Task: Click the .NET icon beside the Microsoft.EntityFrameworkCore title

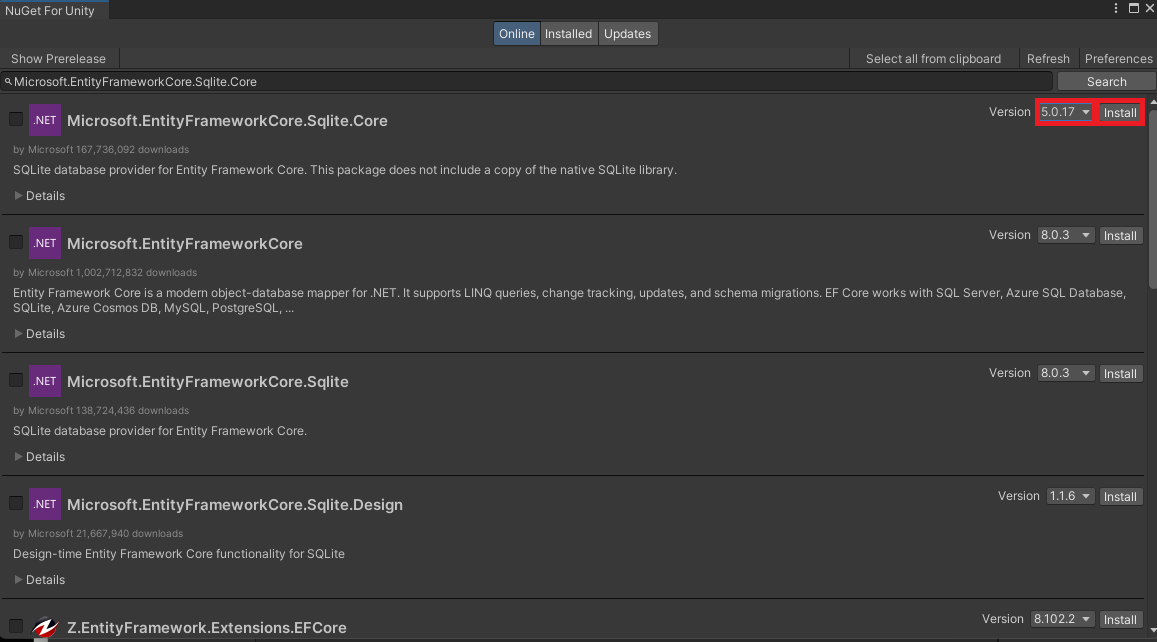Action: coord(45,244)
